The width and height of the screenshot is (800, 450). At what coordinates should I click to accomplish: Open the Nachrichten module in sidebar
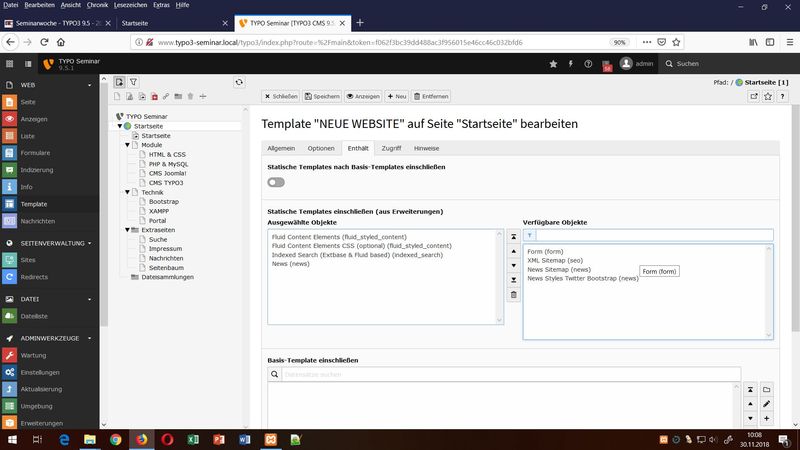coord(38,221)
